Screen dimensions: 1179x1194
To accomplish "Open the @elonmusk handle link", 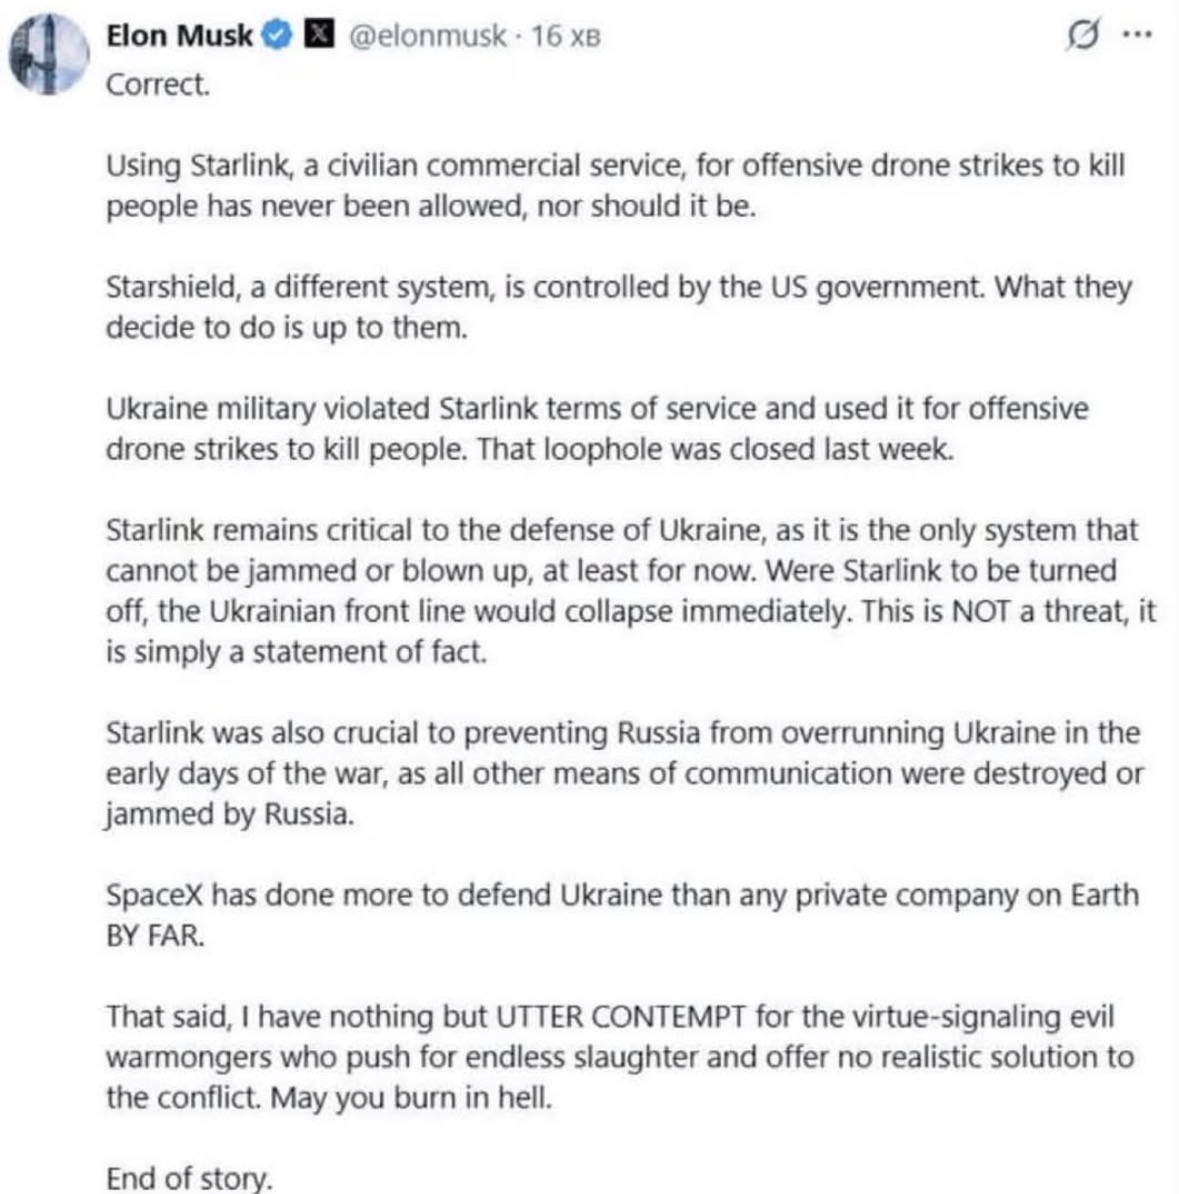I will click(427, 36).
